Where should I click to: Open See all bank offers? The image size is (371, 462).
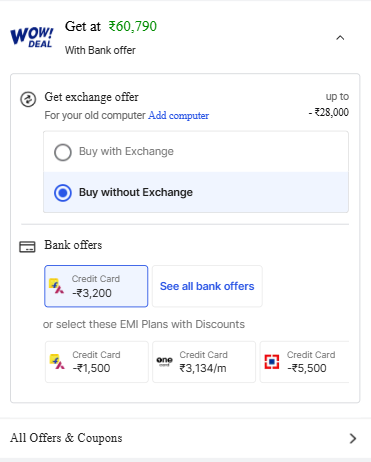tap(207, 286)
